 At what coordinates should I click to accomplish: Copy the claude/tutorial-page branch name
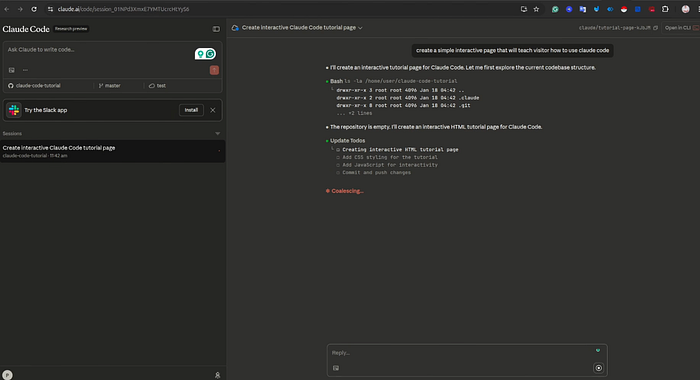click(x=655, y=28)
